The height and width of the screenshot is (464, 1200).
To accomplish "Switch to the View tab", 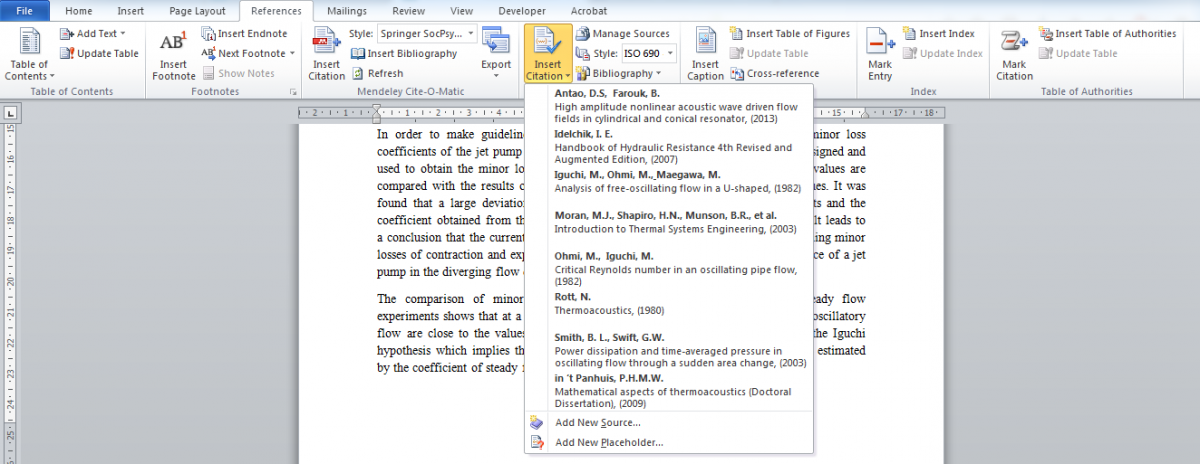I will 462,11.
